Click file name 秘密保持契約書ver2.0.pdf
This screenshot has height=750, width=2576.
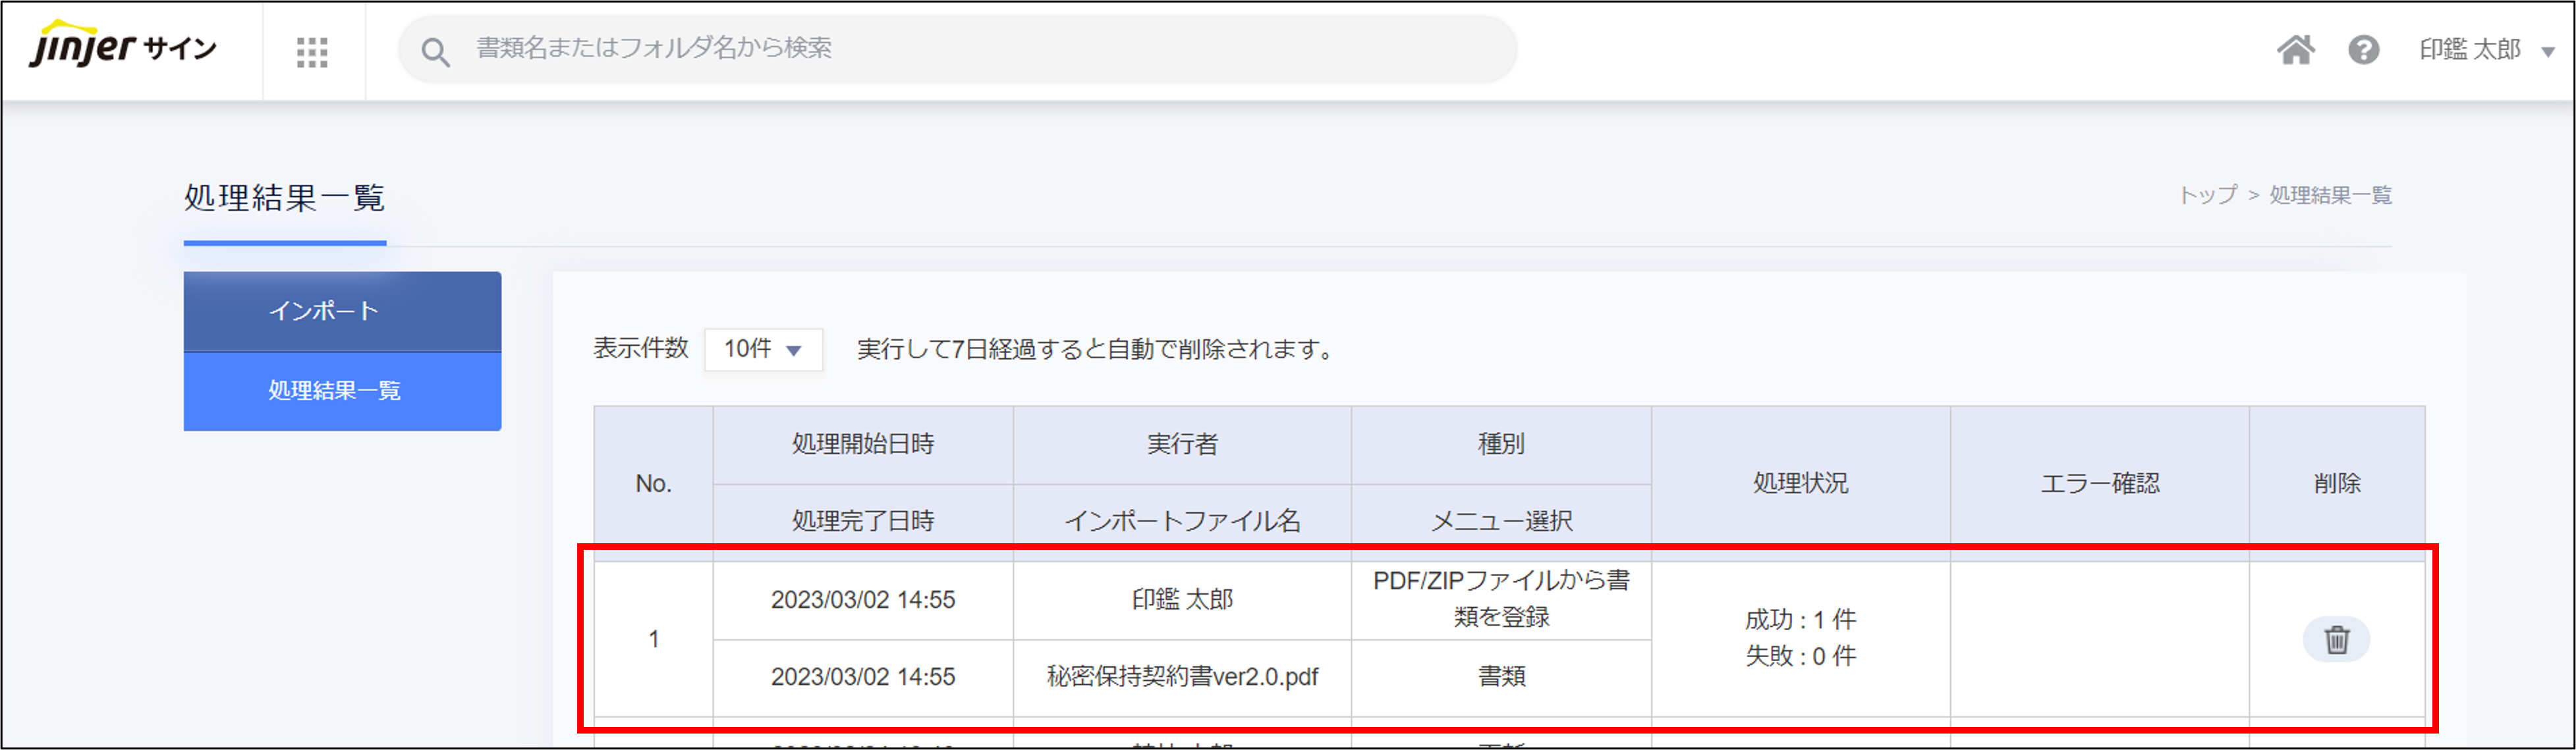(x=1182, y=677)
